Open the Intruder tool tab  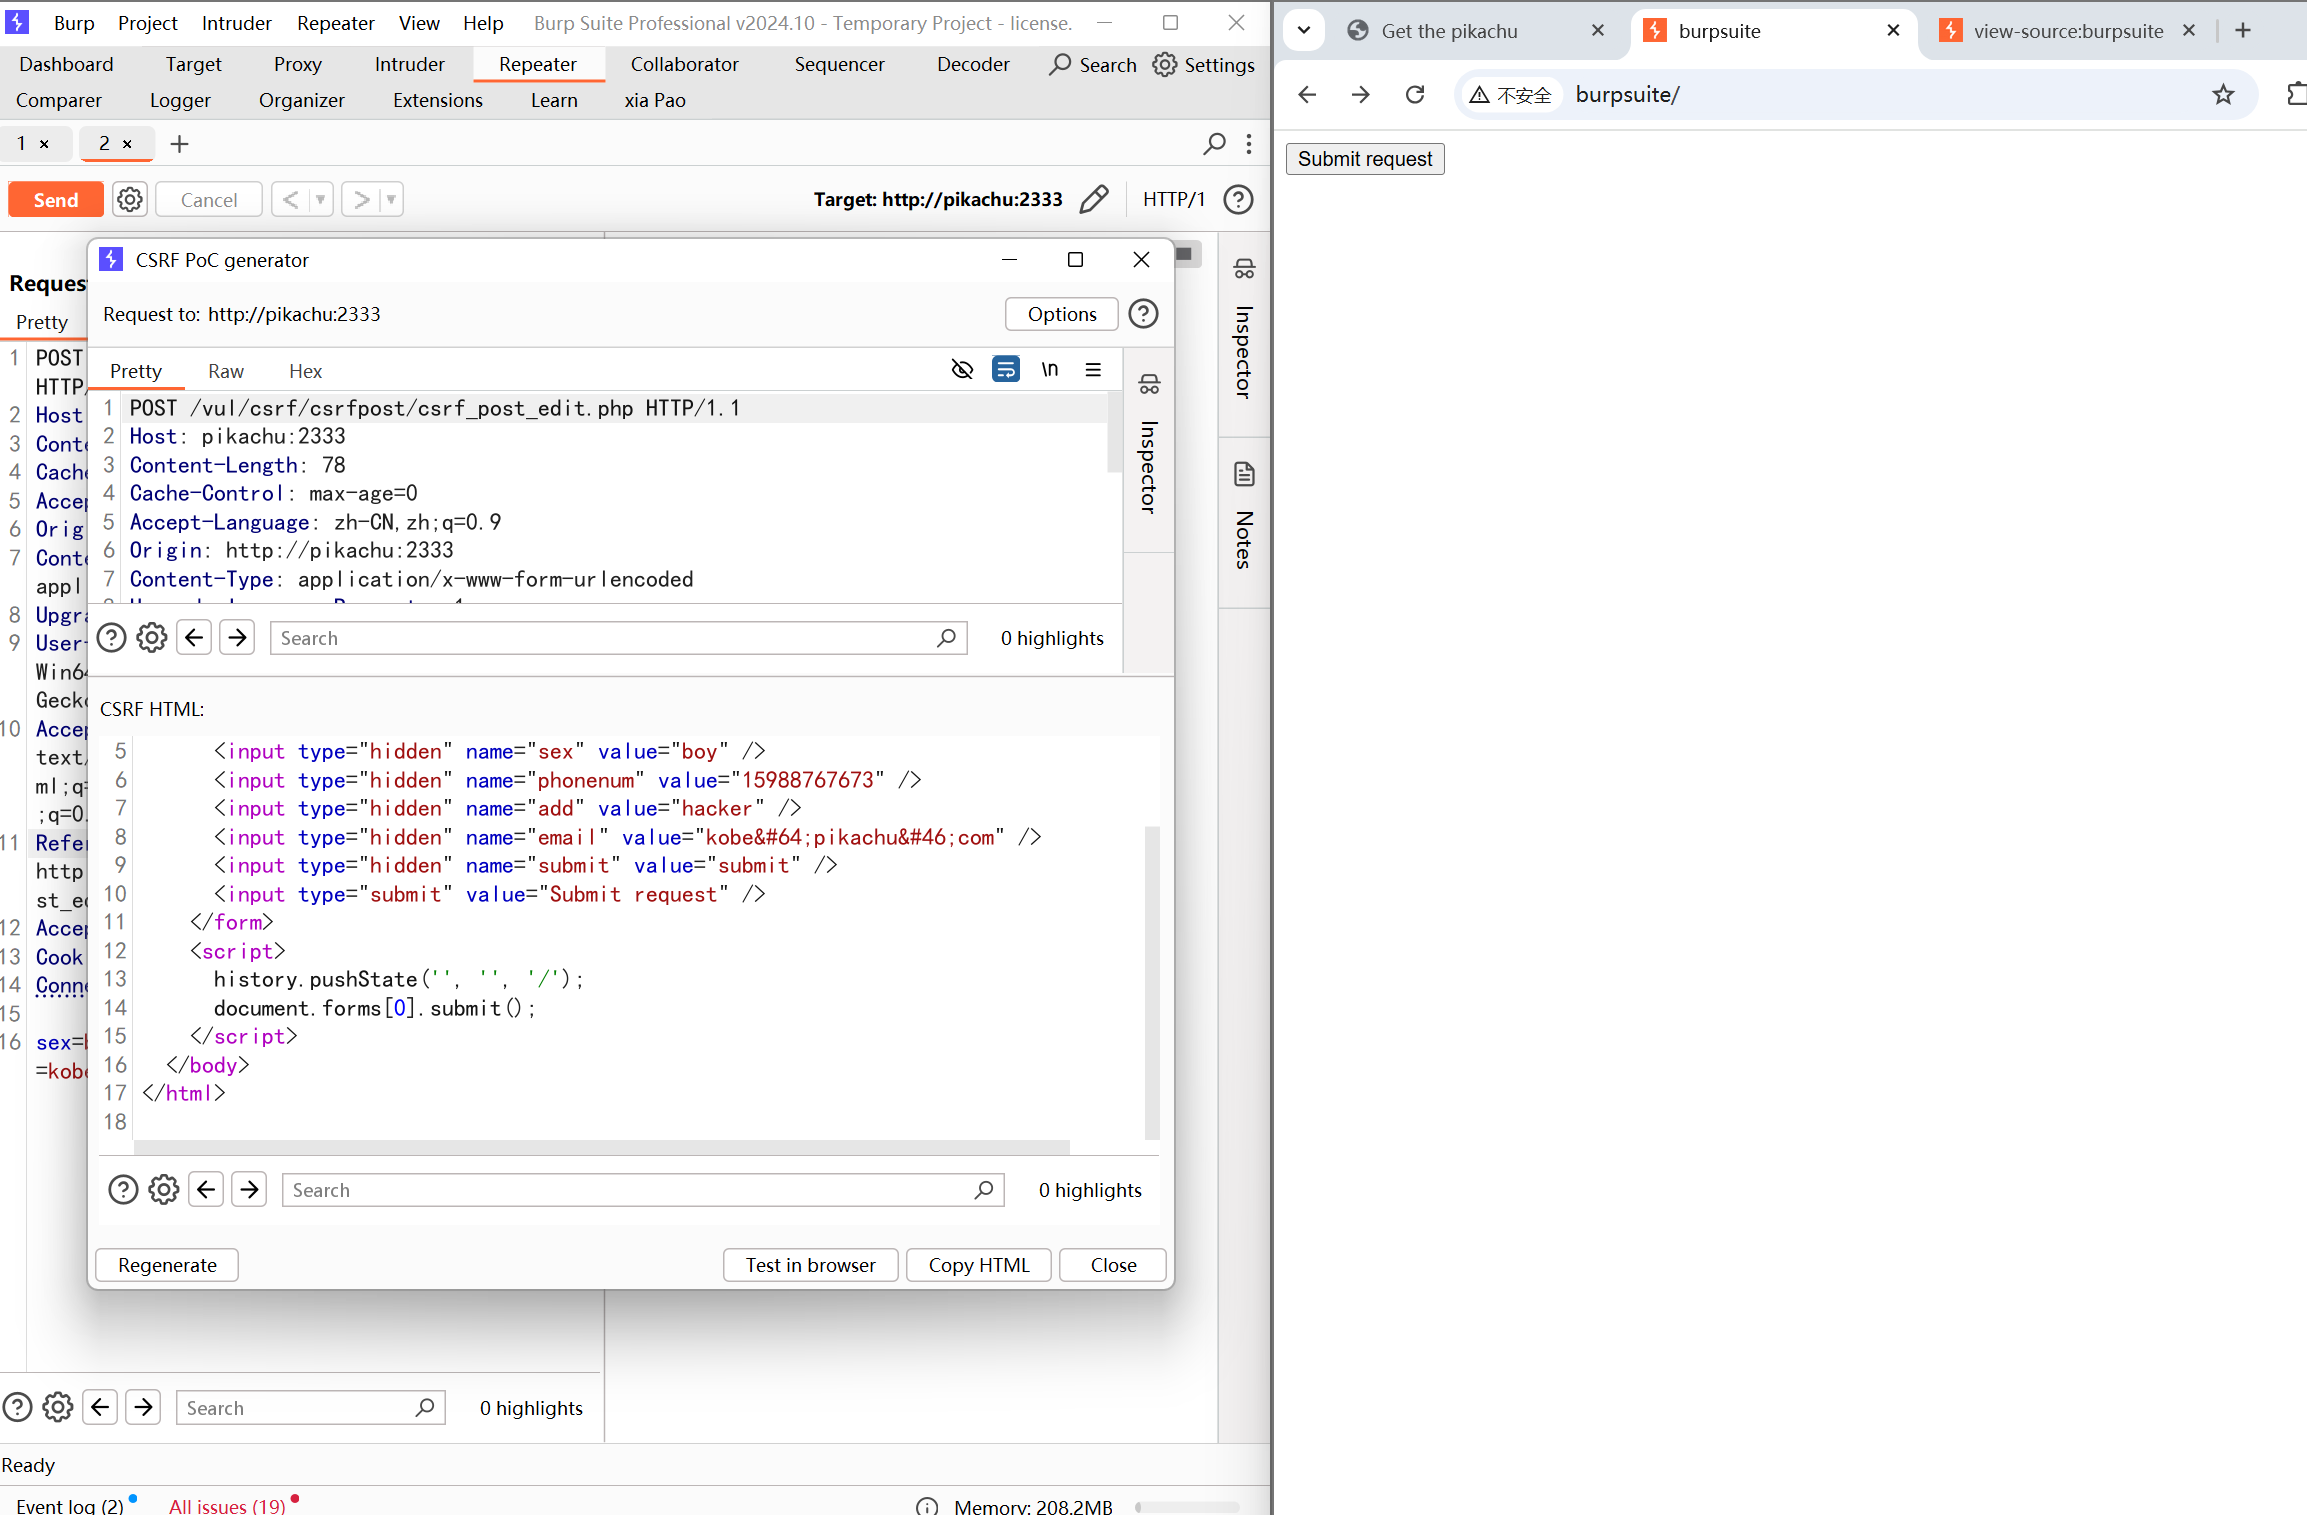pos(409,64)
